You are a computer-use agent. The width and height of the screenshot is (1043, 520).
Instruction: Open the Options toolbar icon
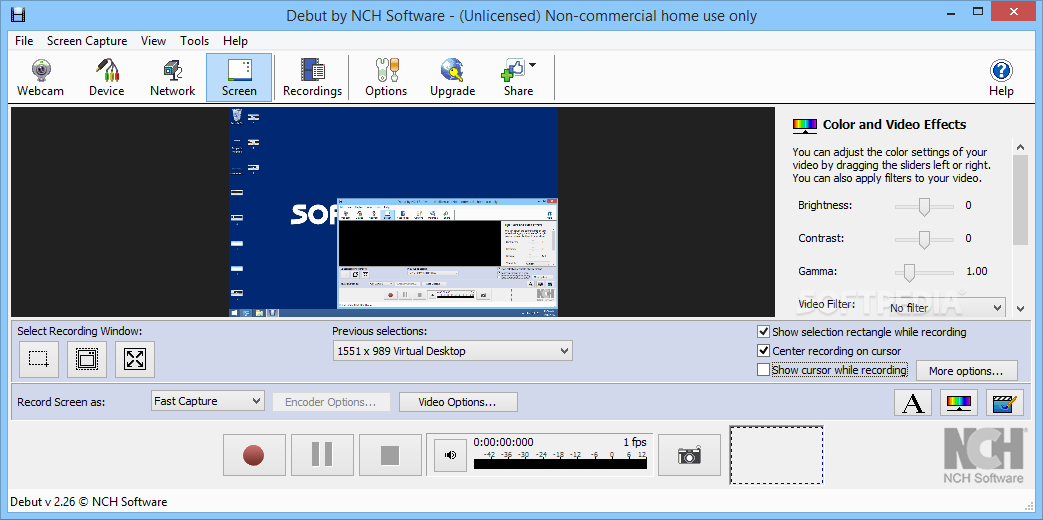386,78
